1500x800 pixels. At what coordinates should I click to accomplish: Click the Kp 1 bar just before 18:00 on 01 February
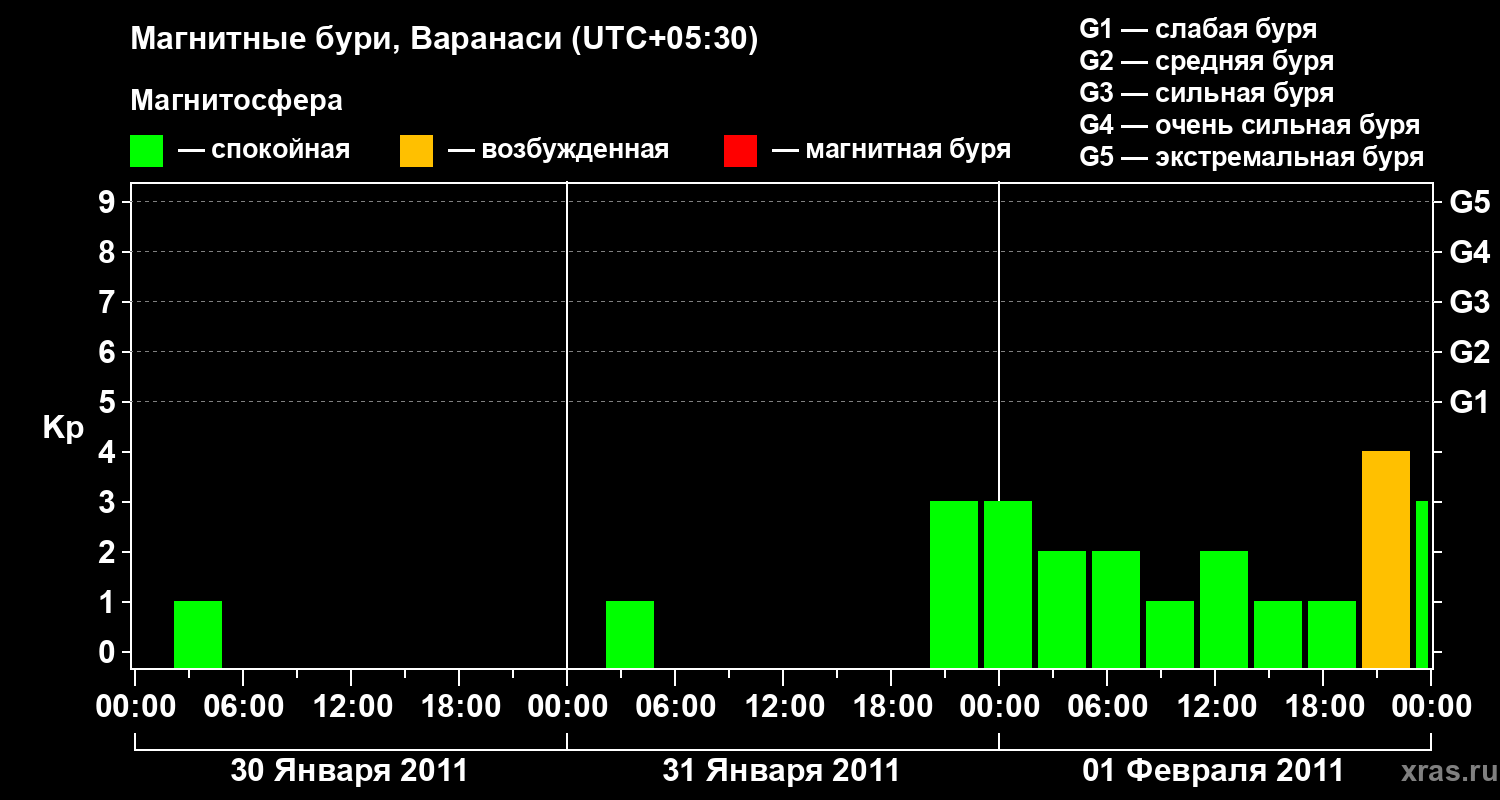[x=1278, y=634]
